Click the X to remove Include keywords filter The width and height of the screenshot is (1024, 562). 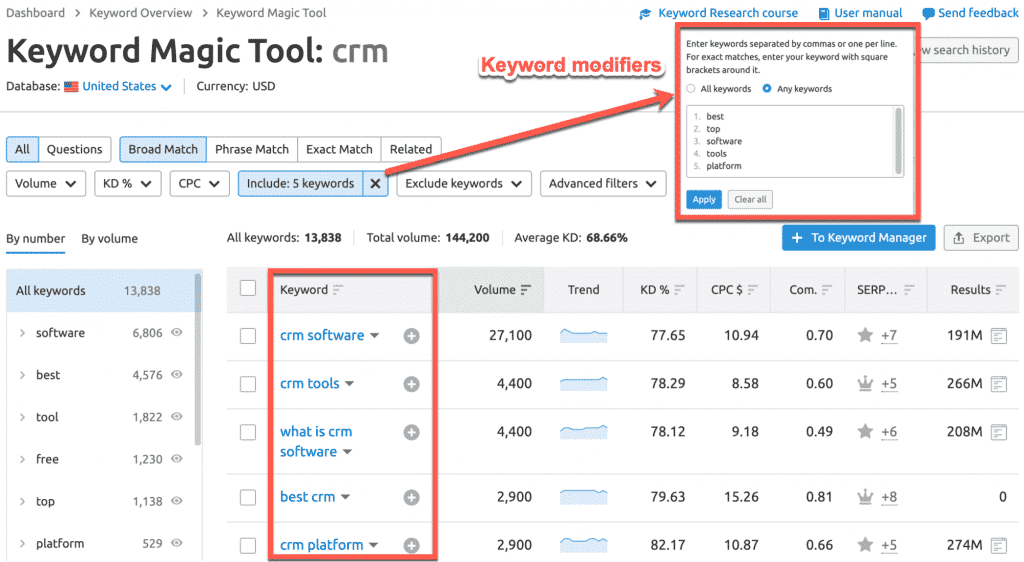[375, 184]
